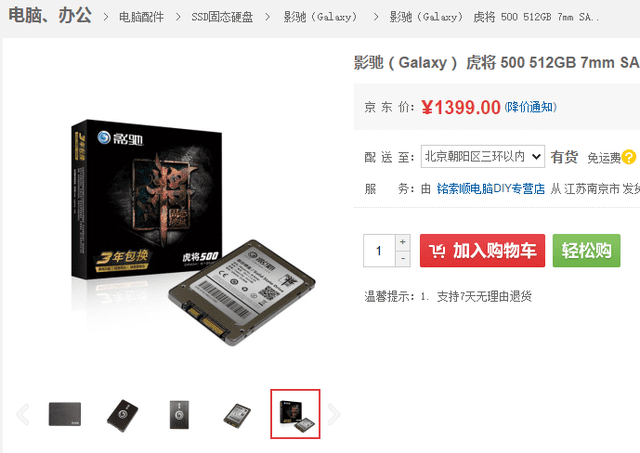Click 加入购物车 add to cart button
This screenshot has width=640, height=453.
click(x=482, y=251)
